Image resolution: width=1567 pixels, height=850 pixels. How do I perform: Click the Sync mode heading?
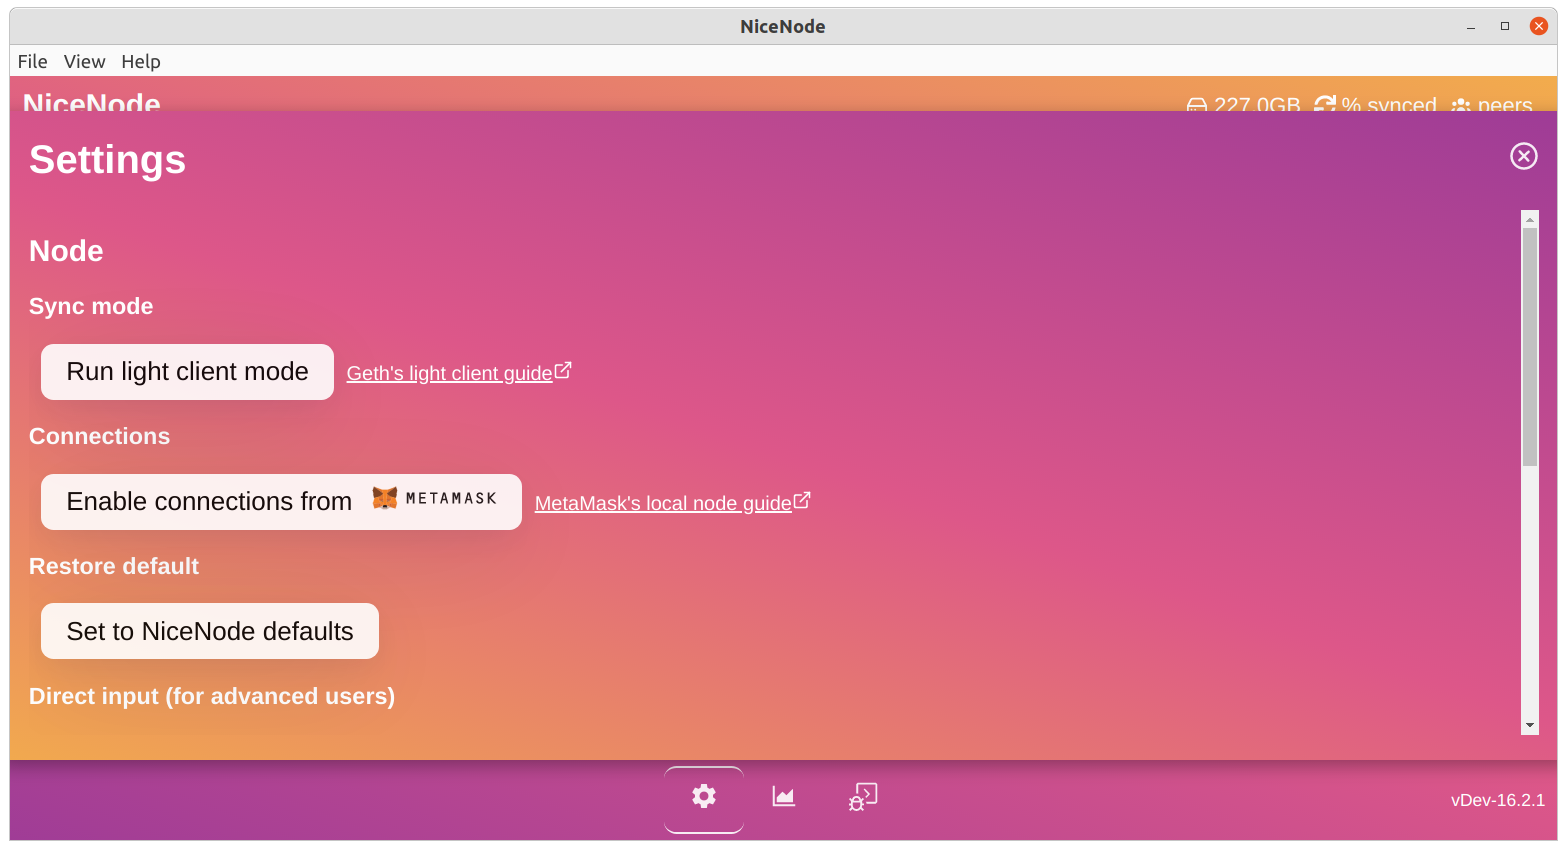point(91,306)
